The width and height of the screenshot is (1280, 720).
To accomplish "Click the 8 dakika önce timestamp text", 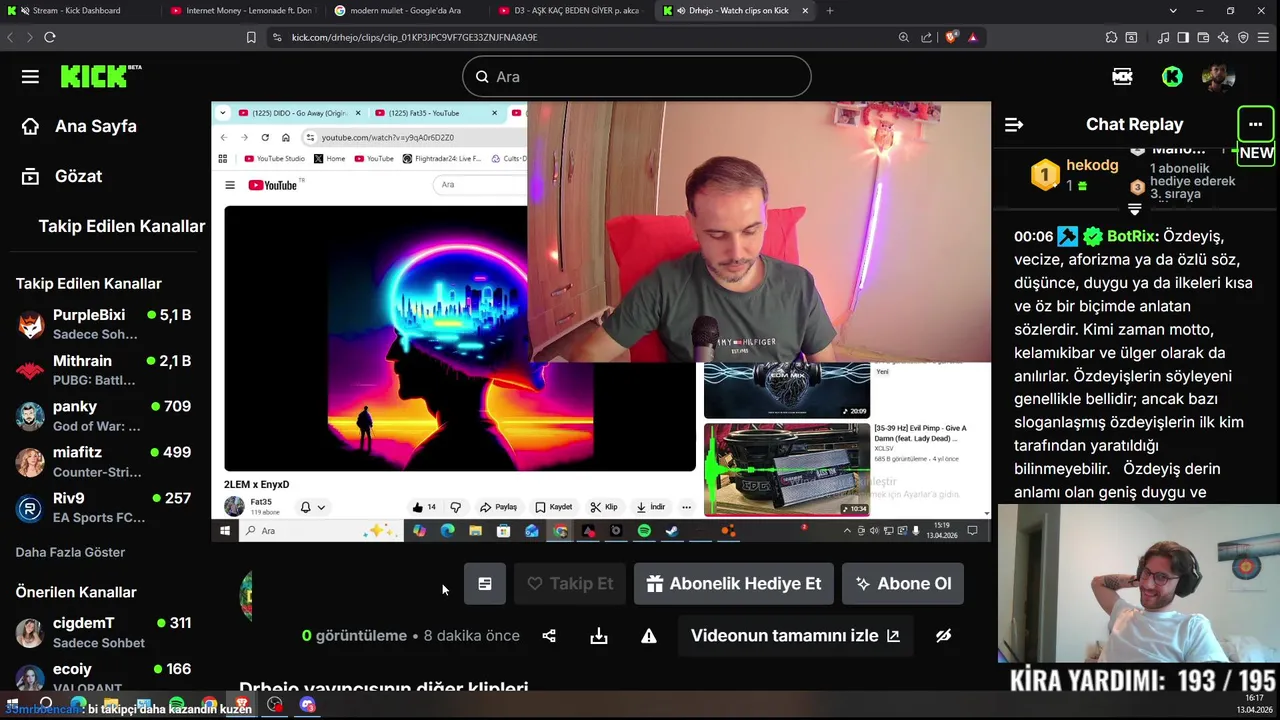I will [x=472, y=636].
